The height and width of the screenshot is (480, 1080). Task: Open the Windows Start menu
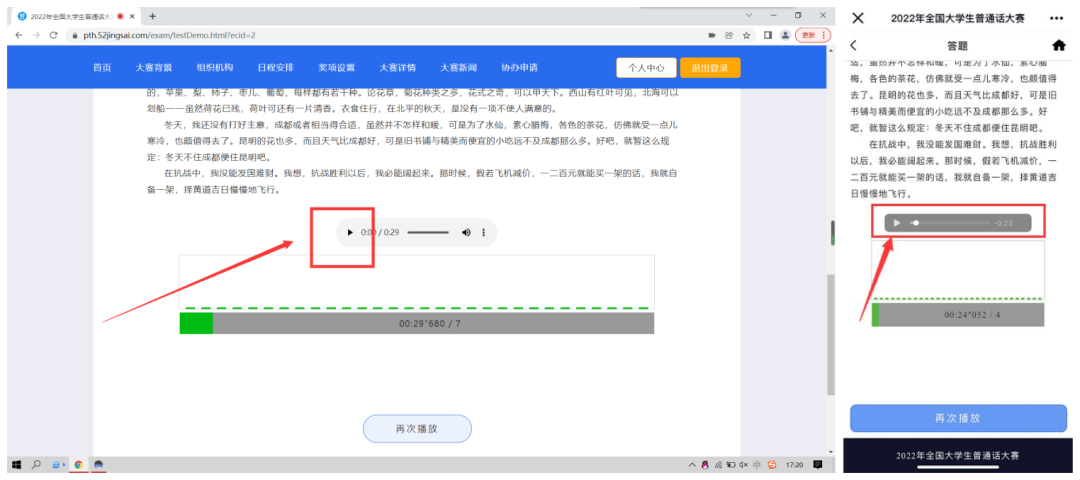(16, 465)
